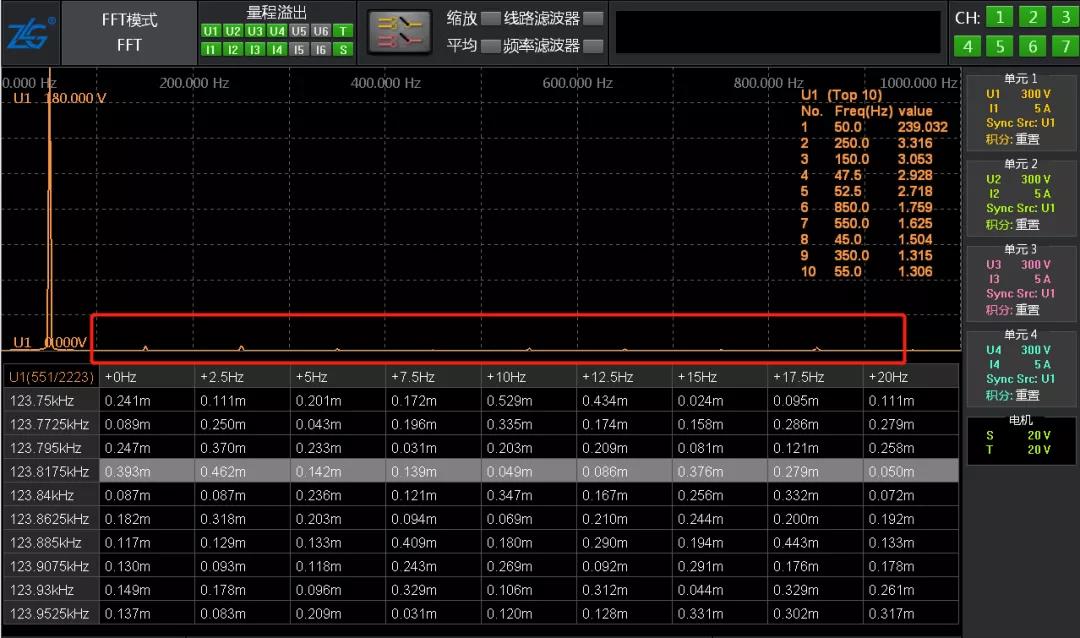Enable the 平均 averaging checkbox
Image resolution: width=1080 pixels, height=638 pixels.
490,45
